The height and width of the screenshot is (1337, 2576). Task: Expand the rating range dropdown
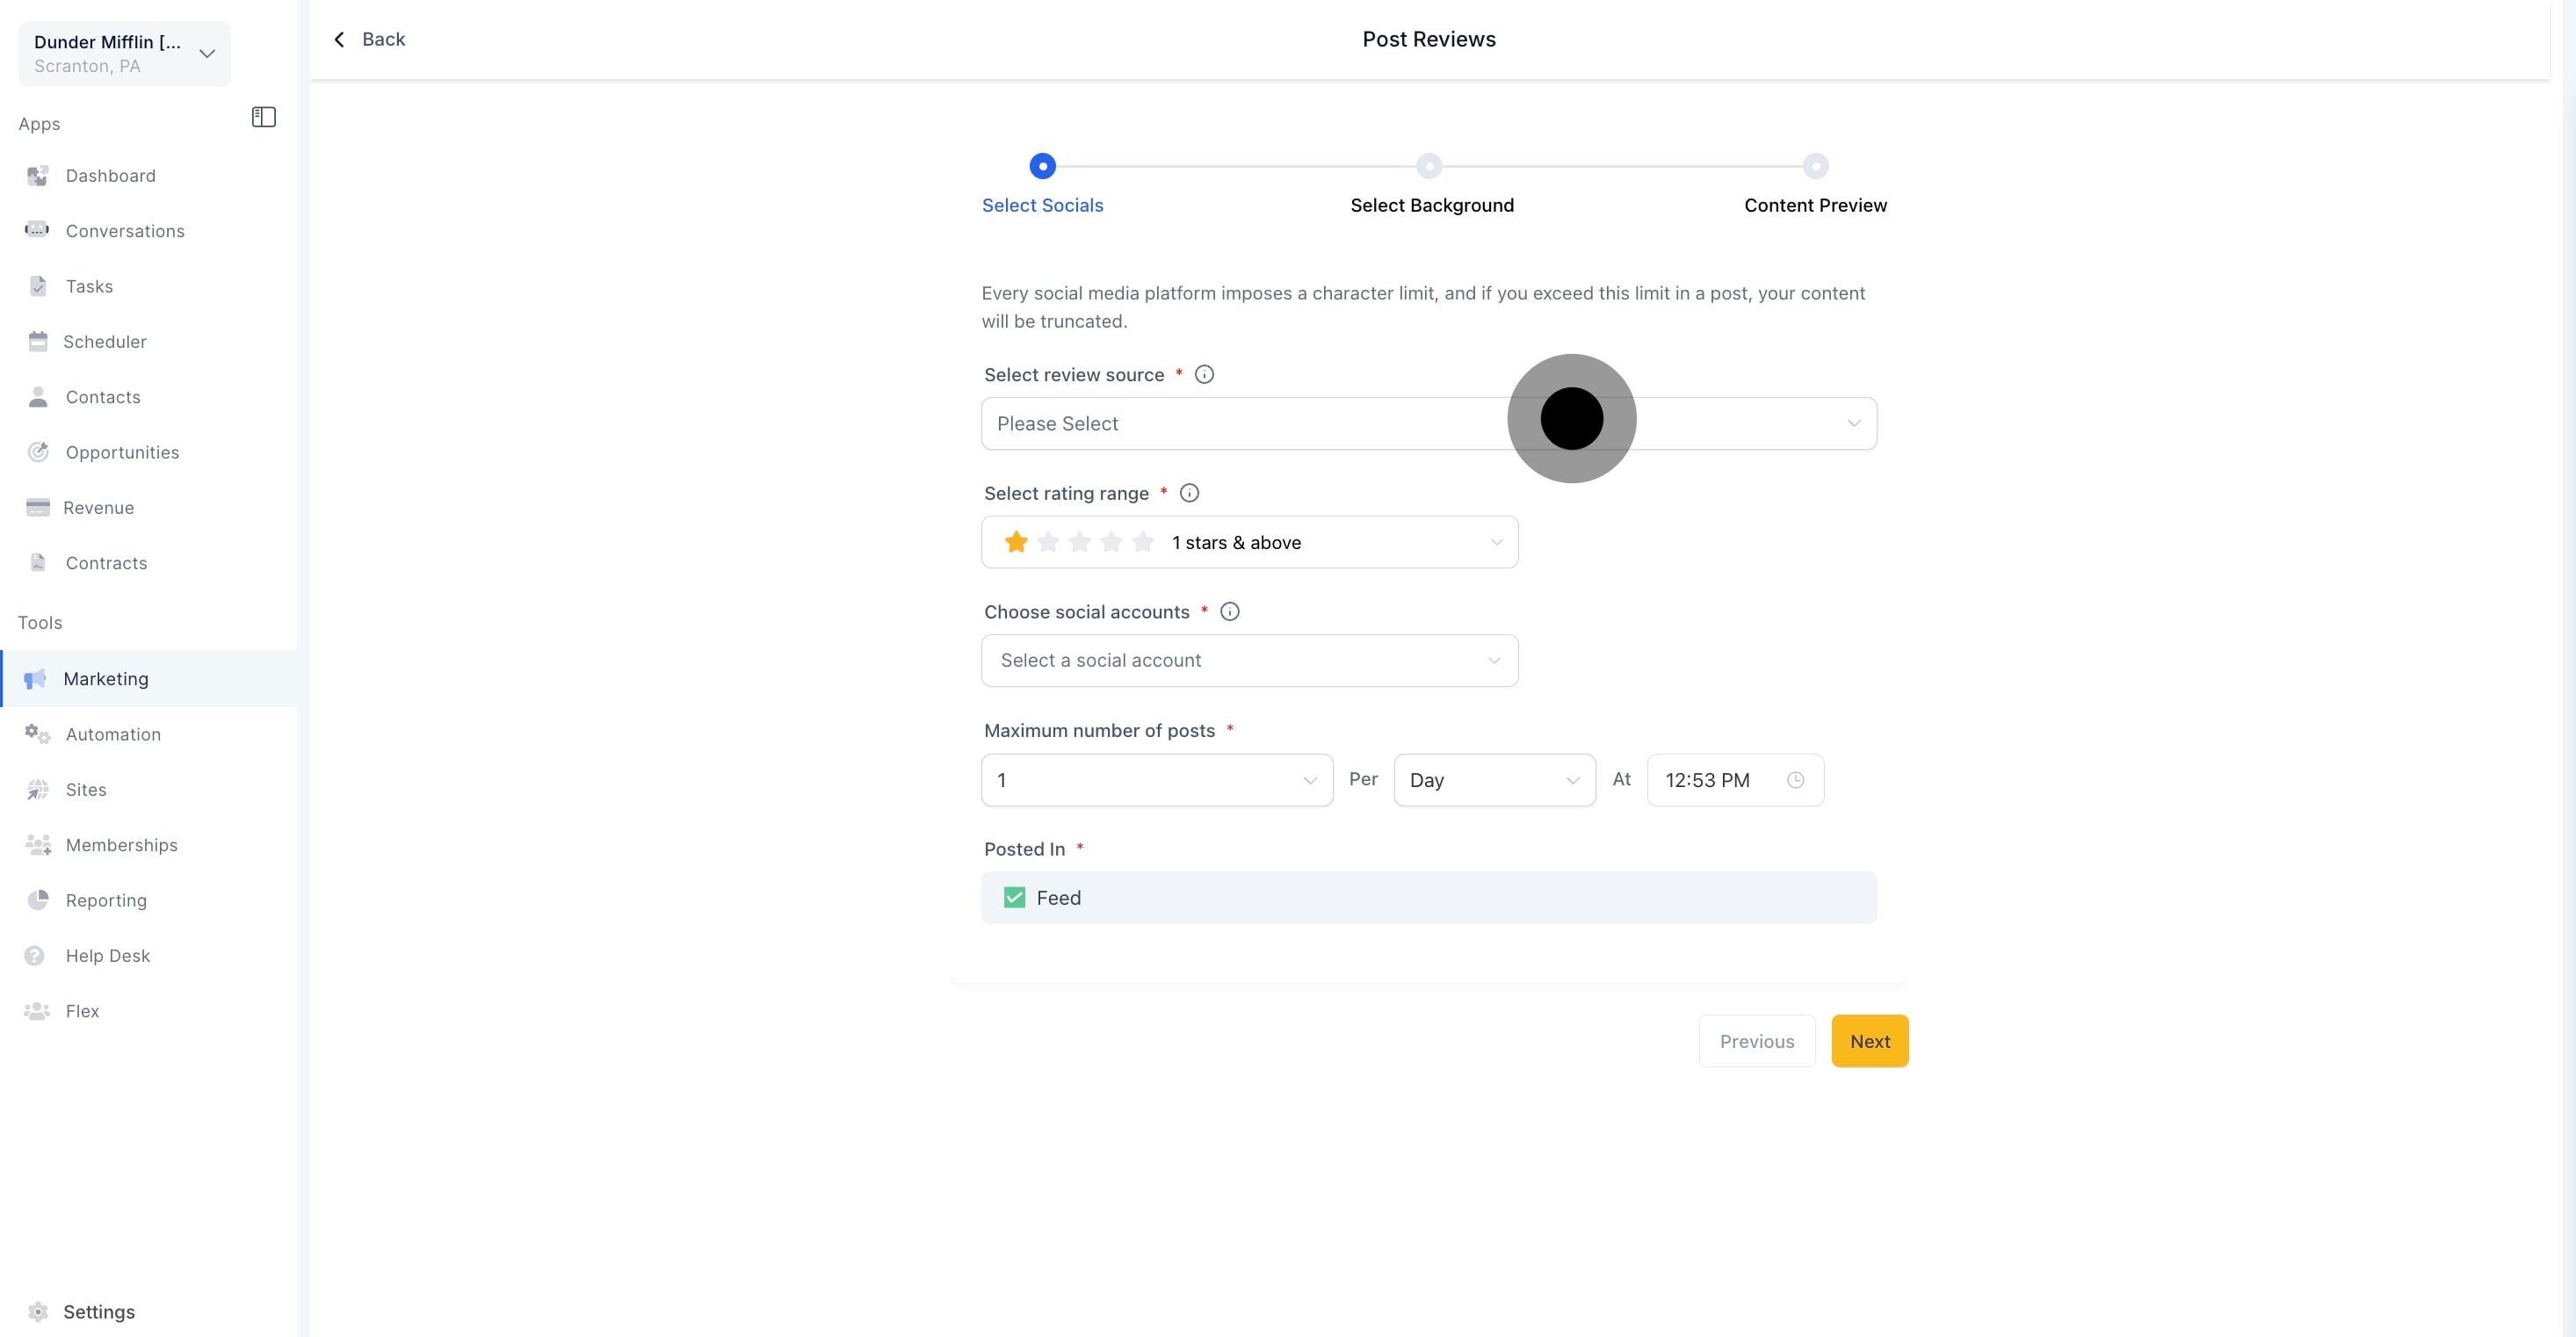pos(1249,542)
